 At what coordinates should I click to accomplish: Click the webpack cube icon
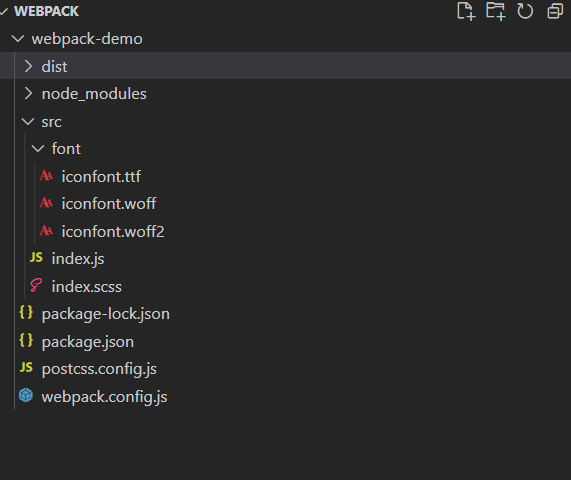tap(26, 396)
